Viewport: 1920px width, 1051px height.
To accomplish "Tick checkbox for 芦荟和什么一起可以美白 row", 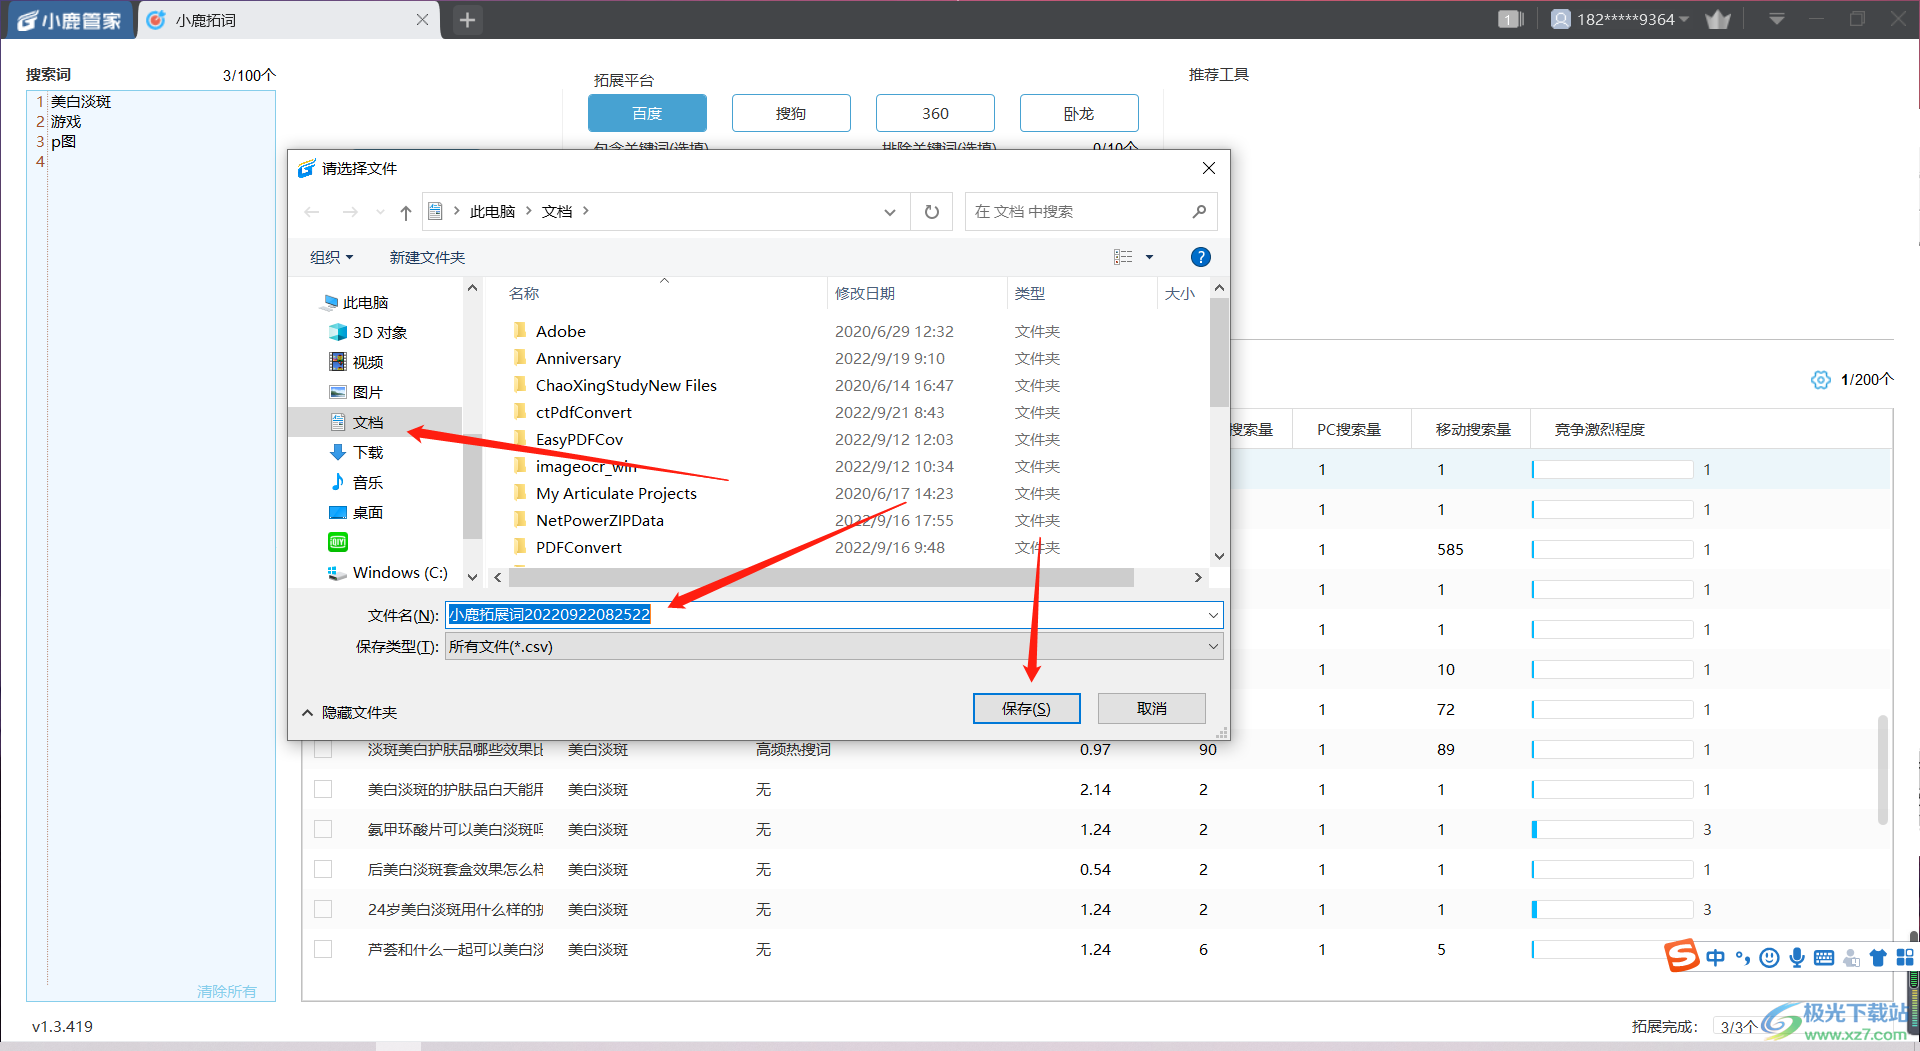I will click(x=323, y=949).
